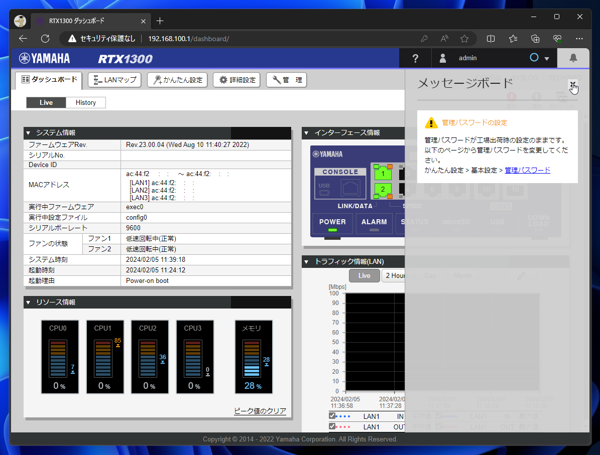600x455 pixels.
Task: Open browser split screen icon
Action: (x=491, y=39)
